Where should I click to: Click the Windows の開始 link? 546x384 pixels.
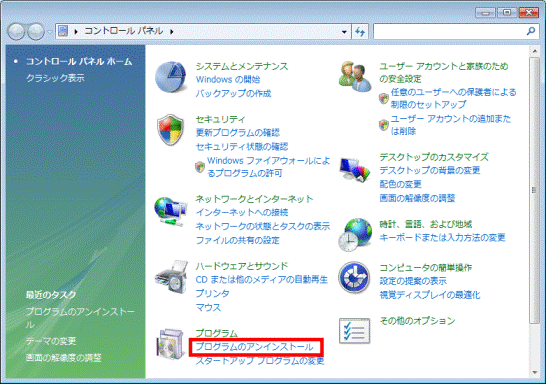(x=228, y=80)
